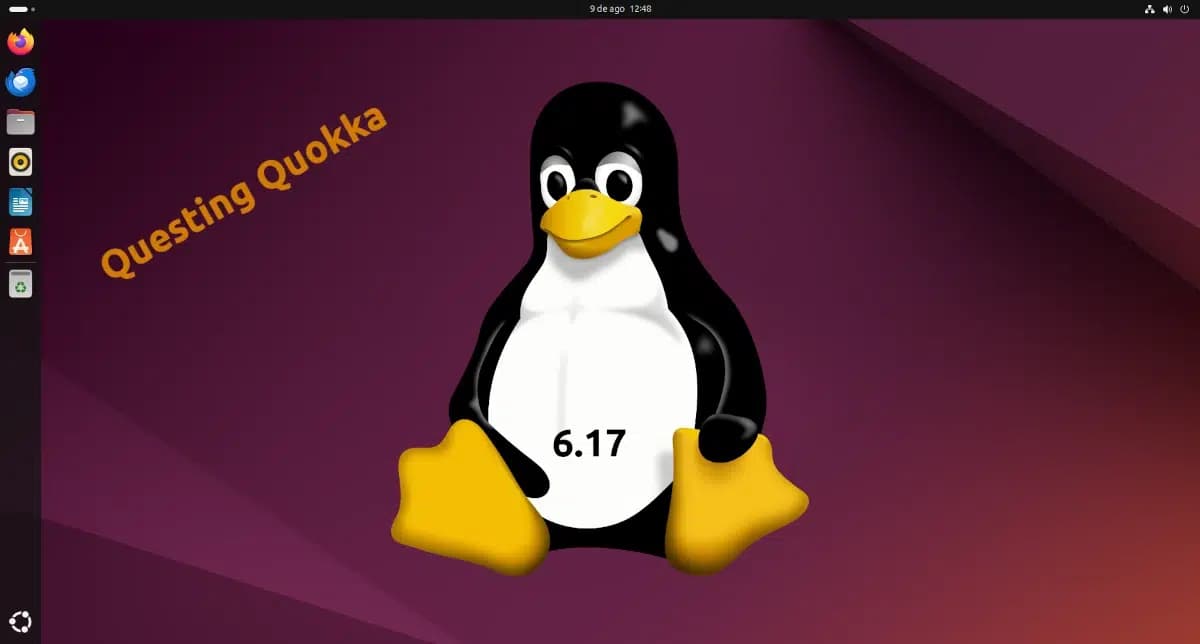Open the Files manager
Image resolution: width=1200 pixels, height=644 pixels.
click(x=20, y=122)
